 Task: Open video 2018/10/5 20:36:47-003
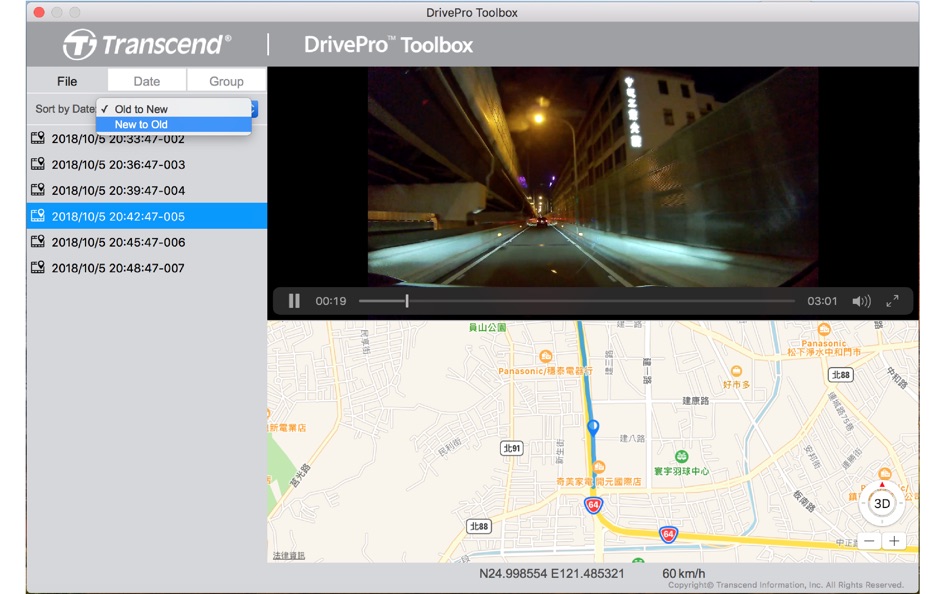[x=147, y=164]
